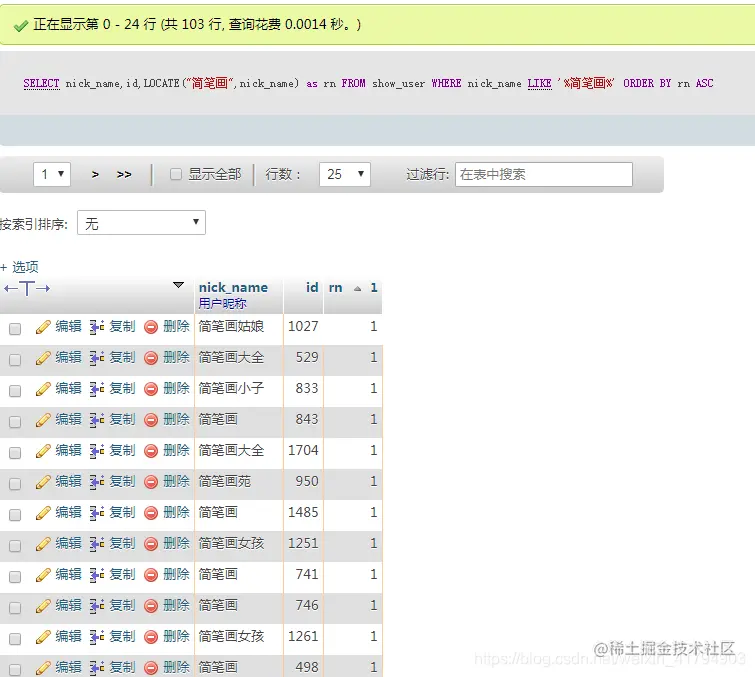The height and width of the screenshot is (677, 755).
Task: Click copy icon for id 529 row
Action: [x=97, y=358]
